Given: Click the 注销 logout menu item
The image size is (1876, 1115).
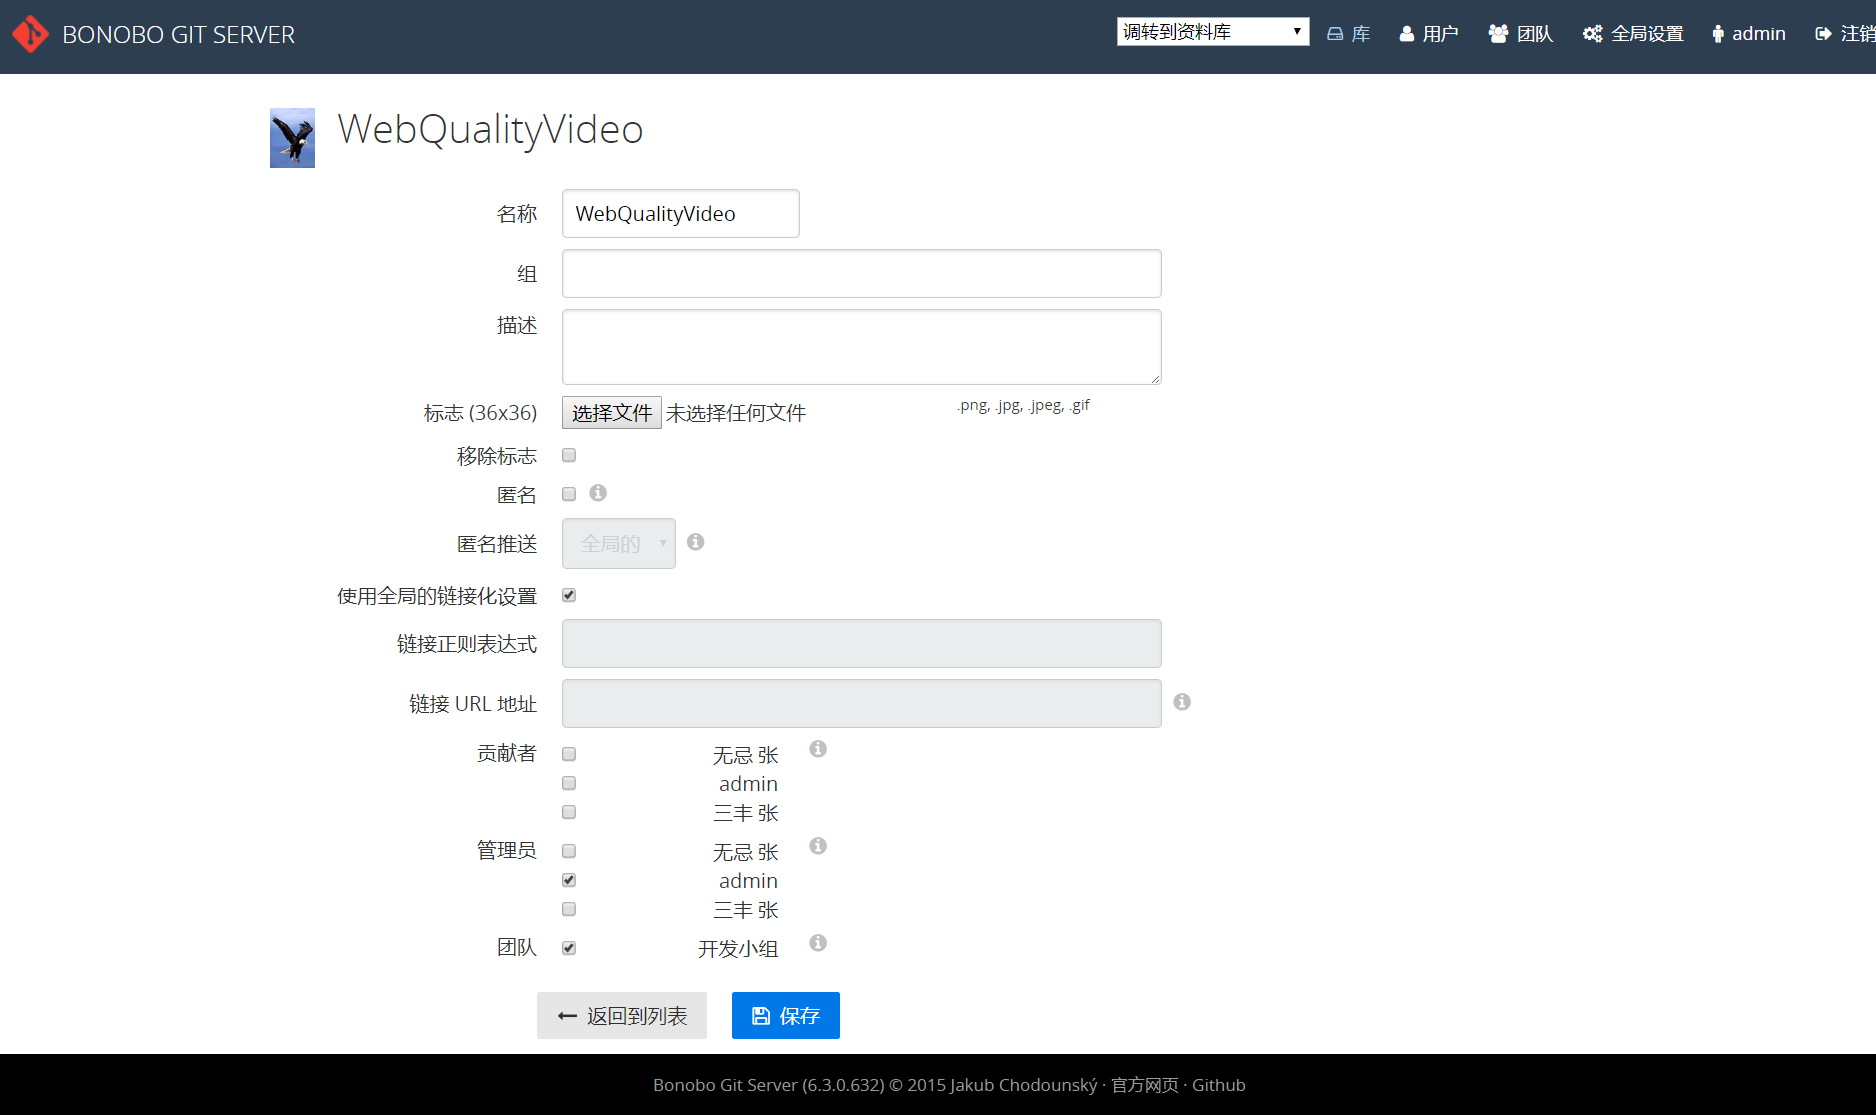Looking at the screenshot, I should pos(1846,34).
